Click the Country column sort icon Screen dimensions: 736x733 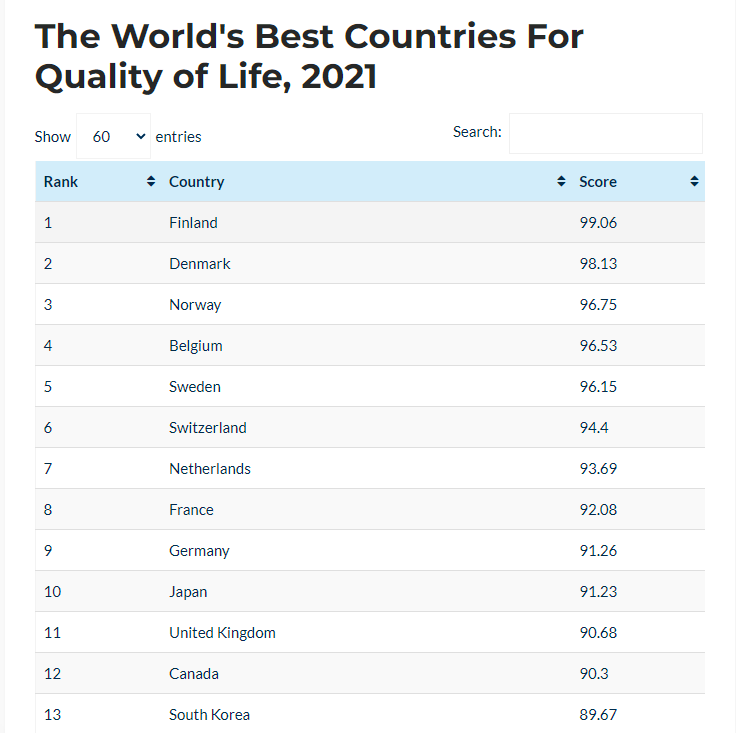(561, 182)
